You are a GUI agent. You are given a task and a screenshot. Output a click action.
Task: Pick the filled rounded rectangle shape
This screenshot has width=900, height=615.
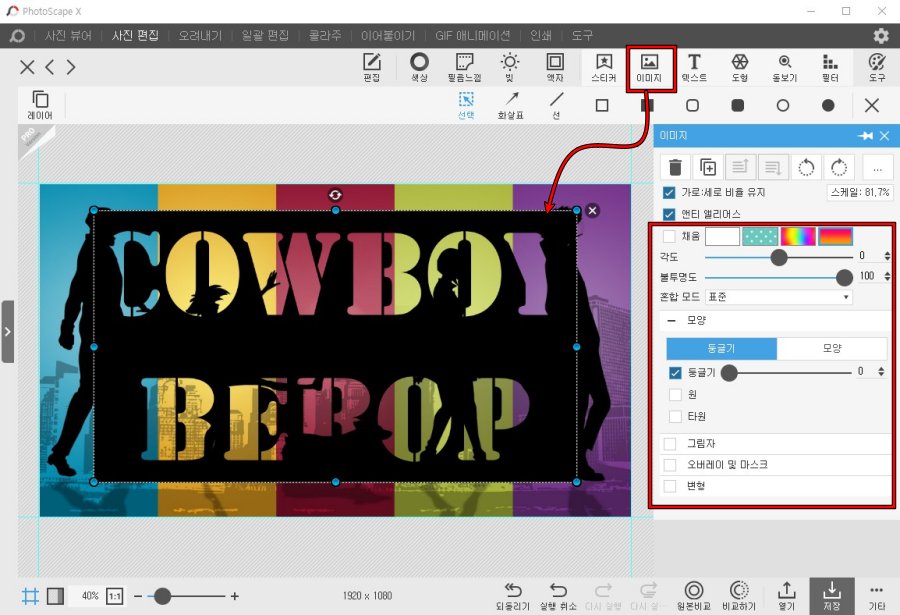[738, 105]
